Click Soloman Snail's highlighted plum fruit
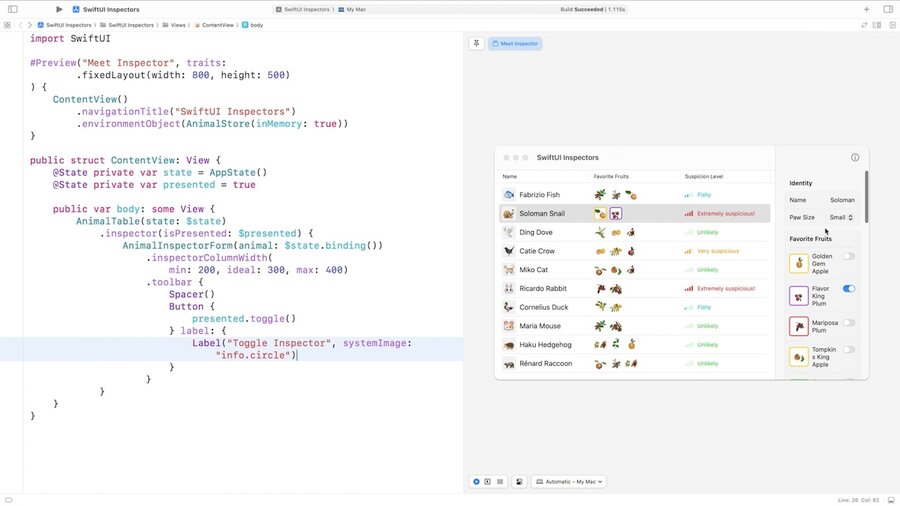The width and height of the screenshot is (900, 506). (615, 214)
